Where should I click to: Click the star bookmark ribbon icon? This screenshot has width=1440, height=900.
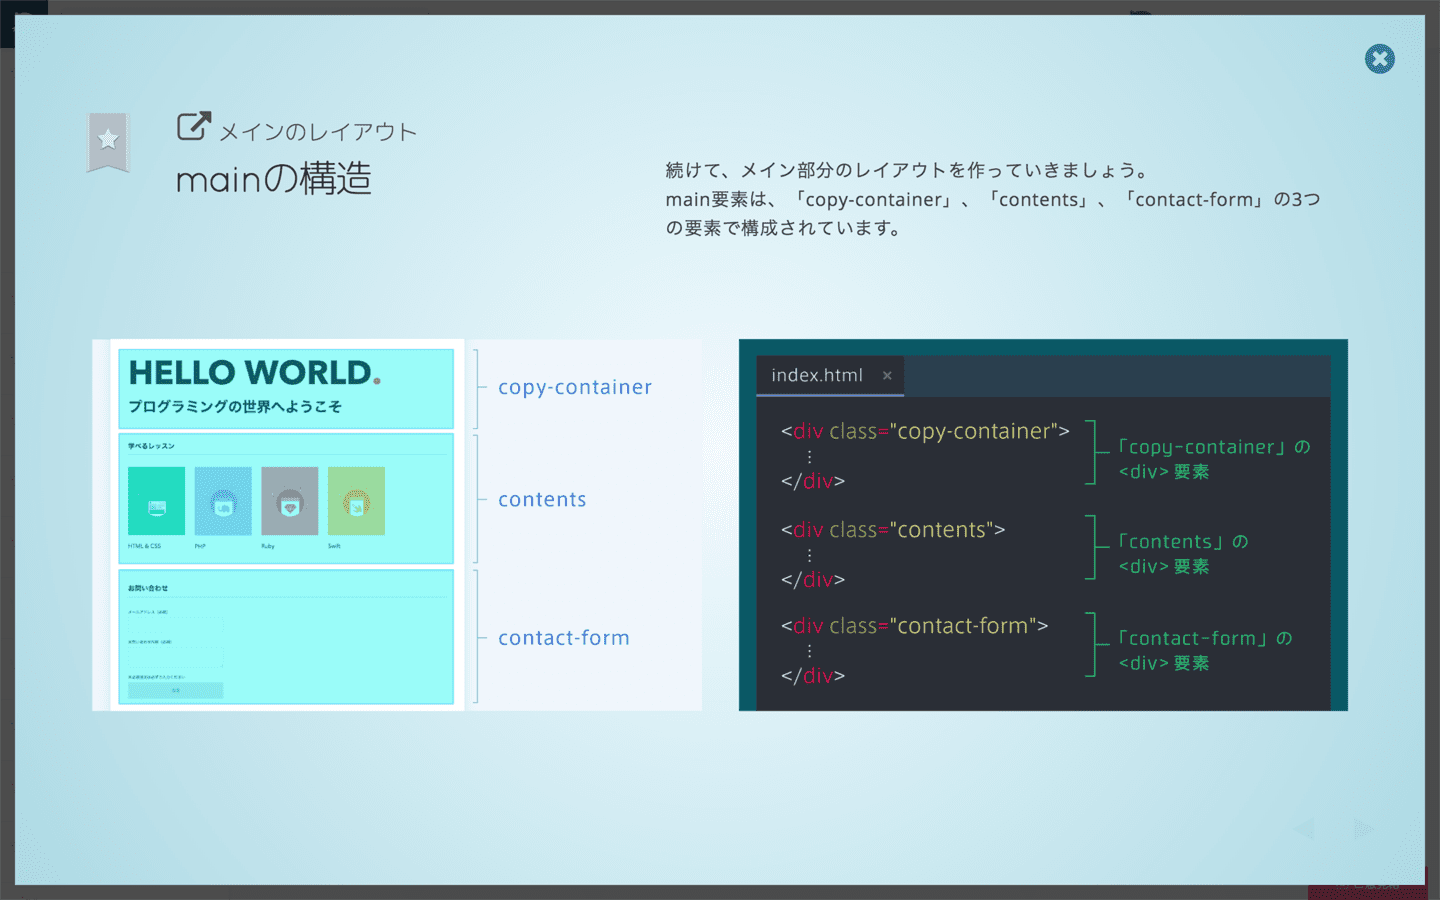pos(108,141)
